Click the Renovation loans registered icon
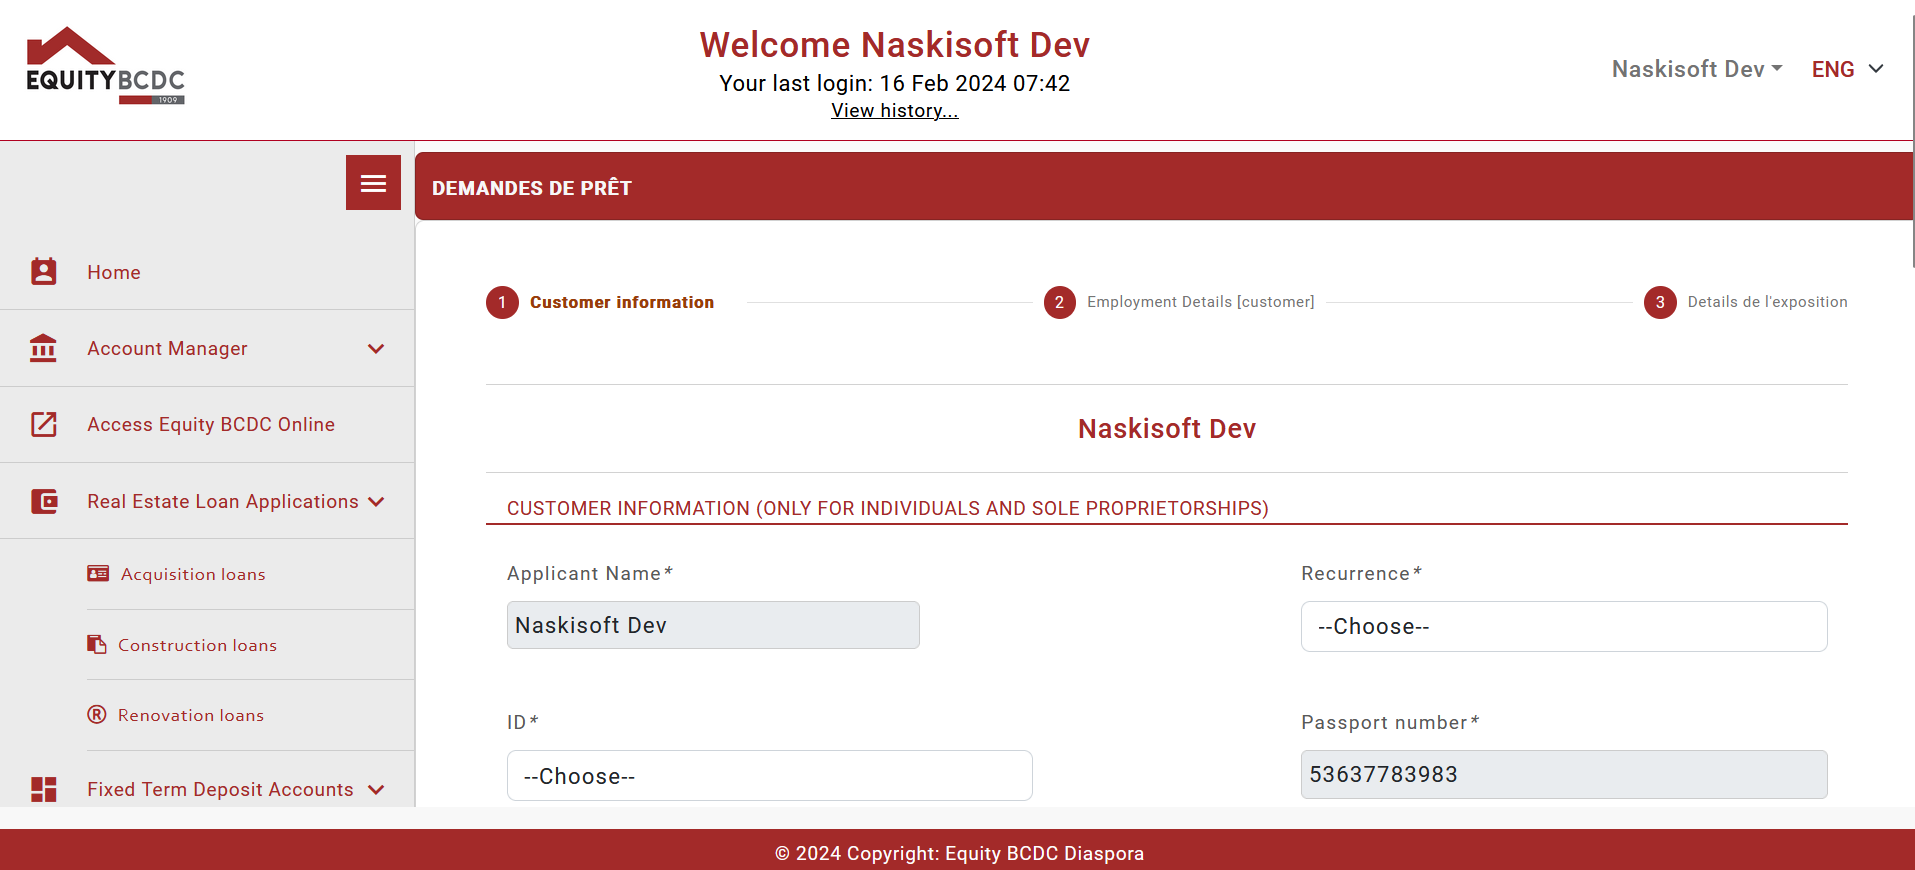Viewport: 1915px width, 870px height. (x=97, y=714)
